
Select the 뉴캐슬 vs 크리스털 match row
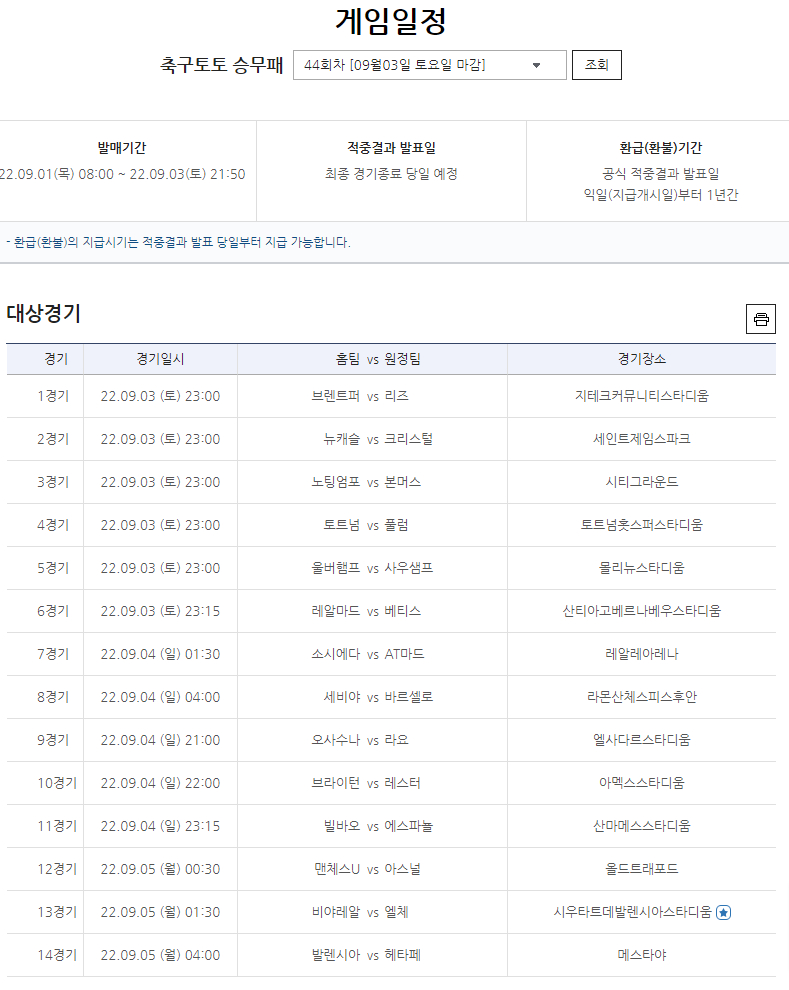click(391, 439)
